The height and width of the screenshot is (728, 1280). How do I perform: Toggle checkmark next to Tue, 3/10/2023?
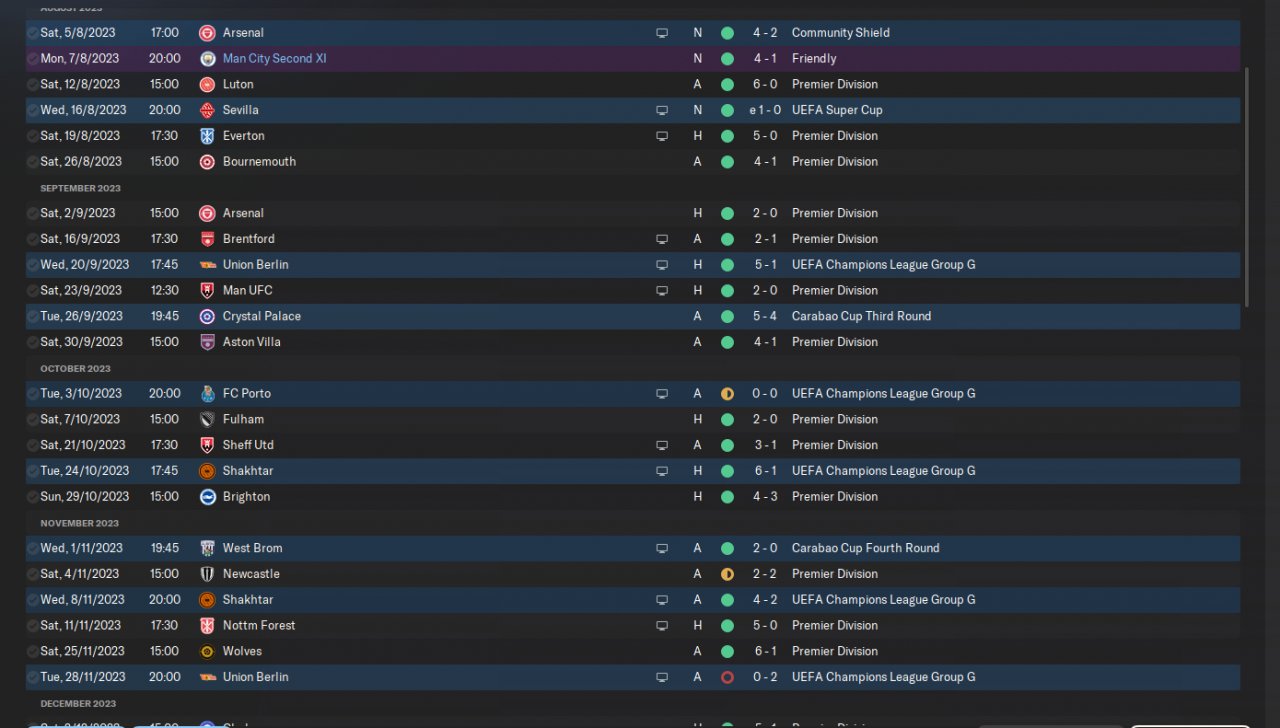click(x=33, y=394)
